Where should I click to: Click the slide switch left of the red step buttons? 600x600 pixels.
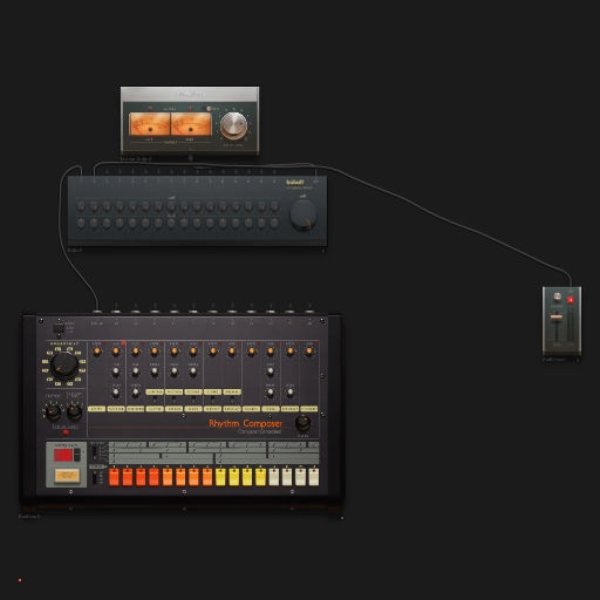click(x=95, y=478)
